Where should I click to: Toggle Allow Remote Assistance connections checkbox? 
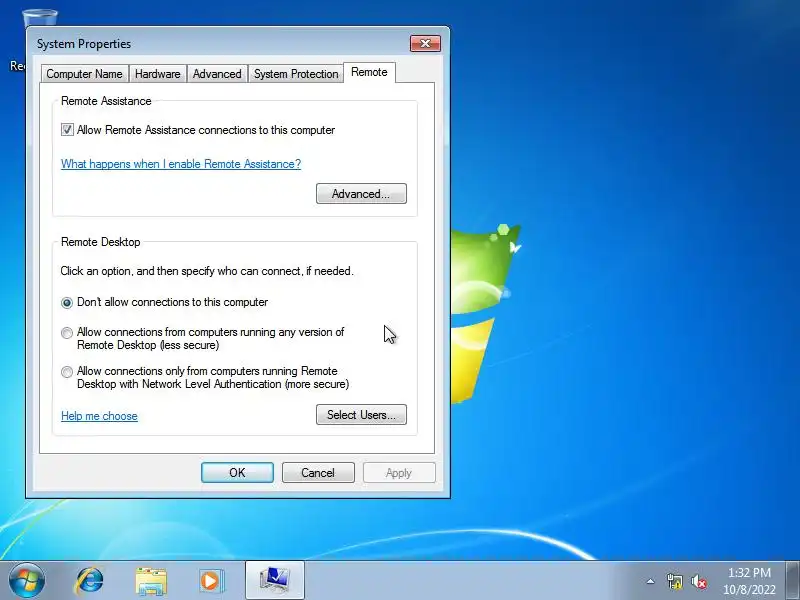coord(67,130)
